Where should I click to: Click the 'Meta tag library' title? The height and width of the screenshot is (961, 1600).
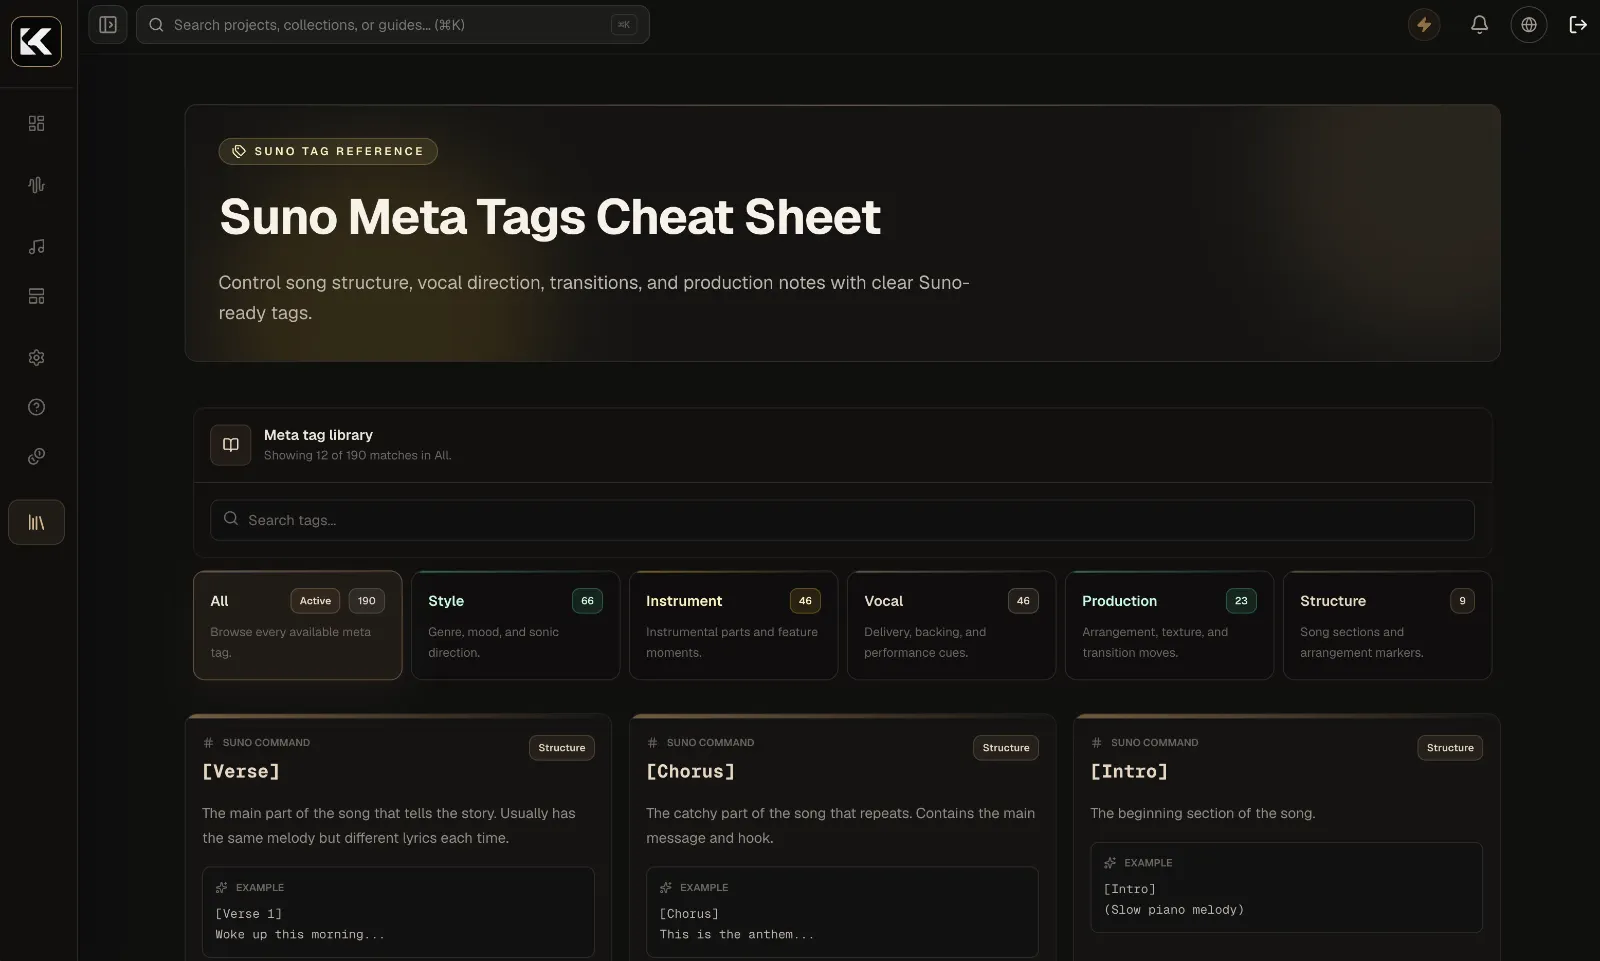[x=318, y=435]
